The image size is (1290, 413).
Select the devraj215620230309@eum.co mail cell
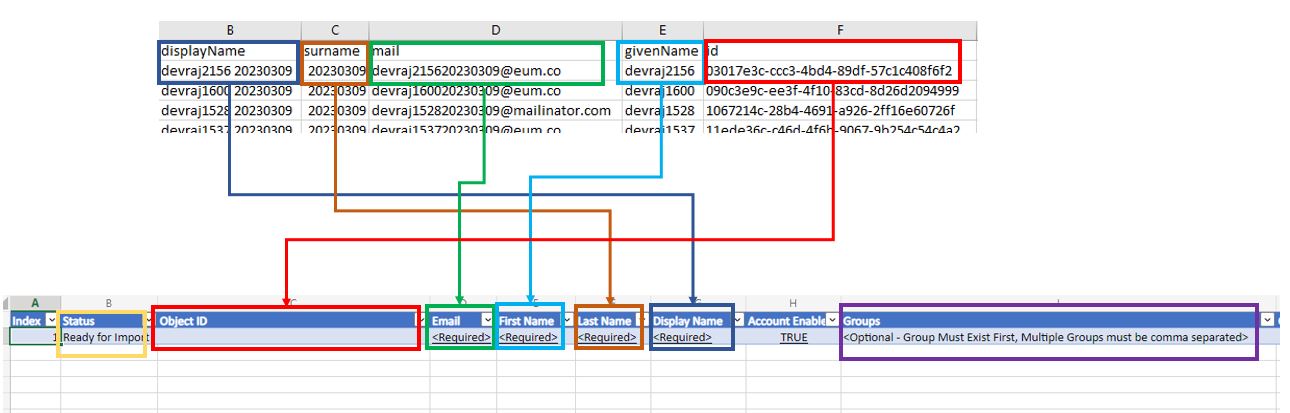click(485, 71)
